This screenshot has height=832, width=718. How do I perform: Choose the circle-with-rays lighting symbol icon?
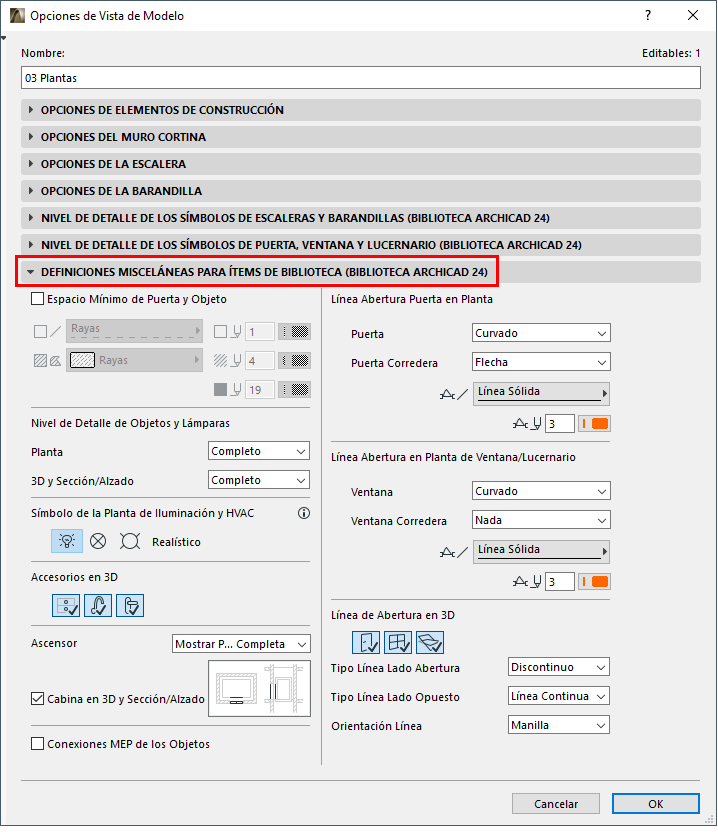[x=129, y=541]
